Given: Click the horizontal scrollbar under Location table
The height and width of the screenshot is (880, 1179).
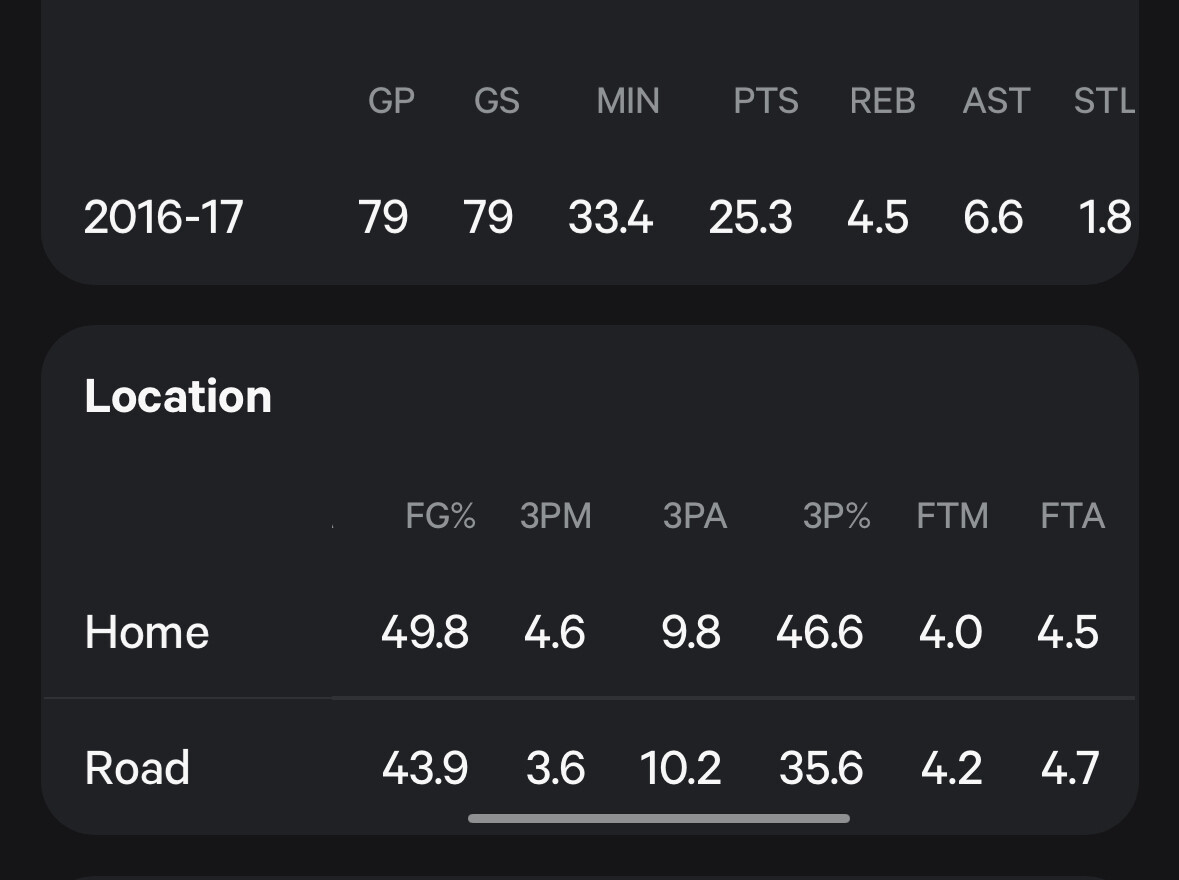Looking at the screenshot, I should click(659, 818).
